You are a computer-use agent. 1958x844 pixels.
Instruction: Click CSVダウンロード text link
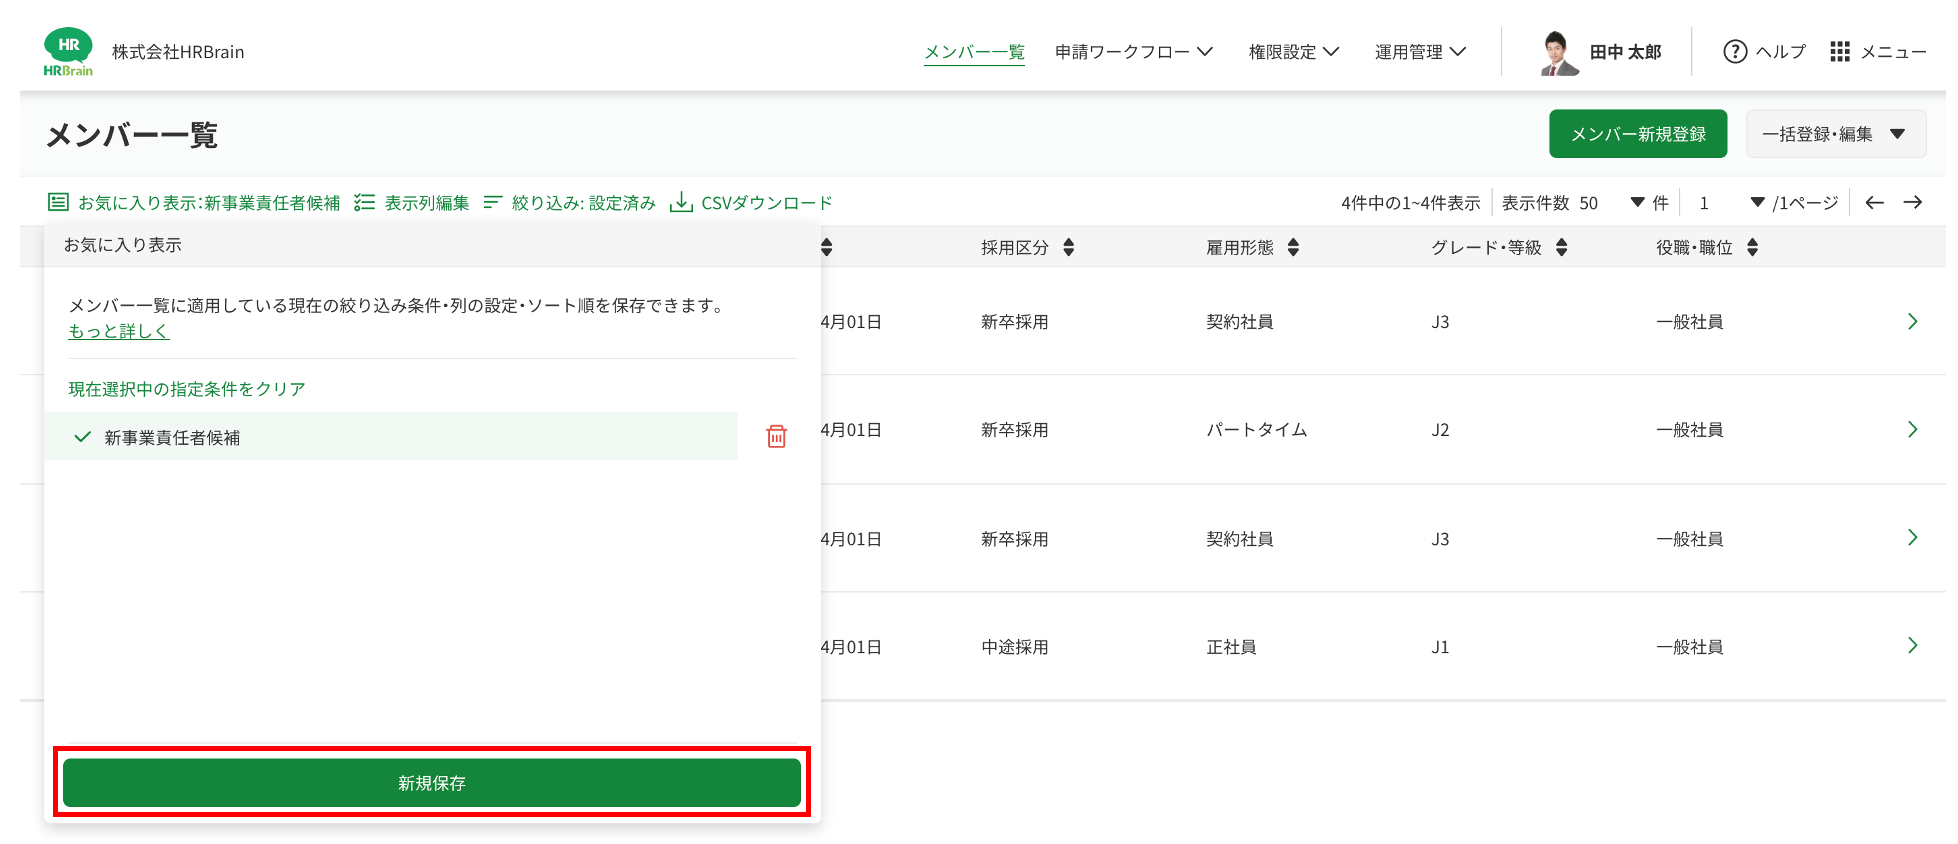click(x=767, y=203)
